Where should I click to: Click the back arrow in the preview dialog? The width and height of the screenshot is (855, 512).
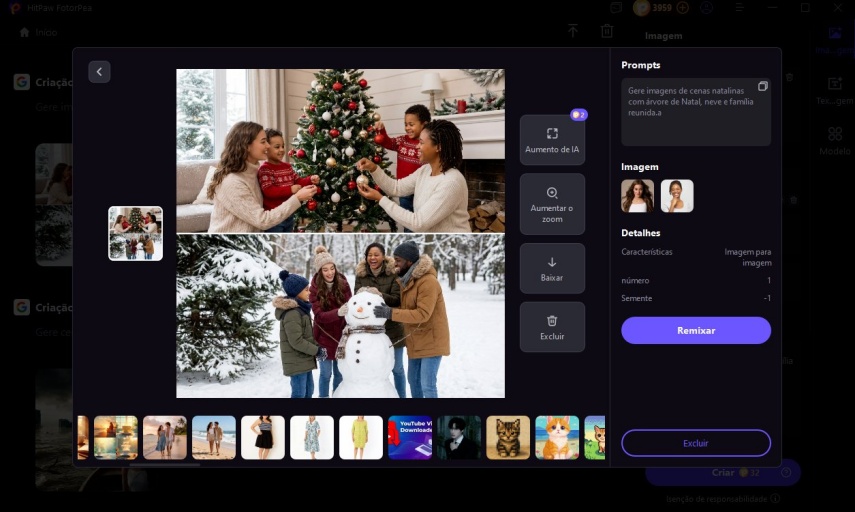click(99, 72)
